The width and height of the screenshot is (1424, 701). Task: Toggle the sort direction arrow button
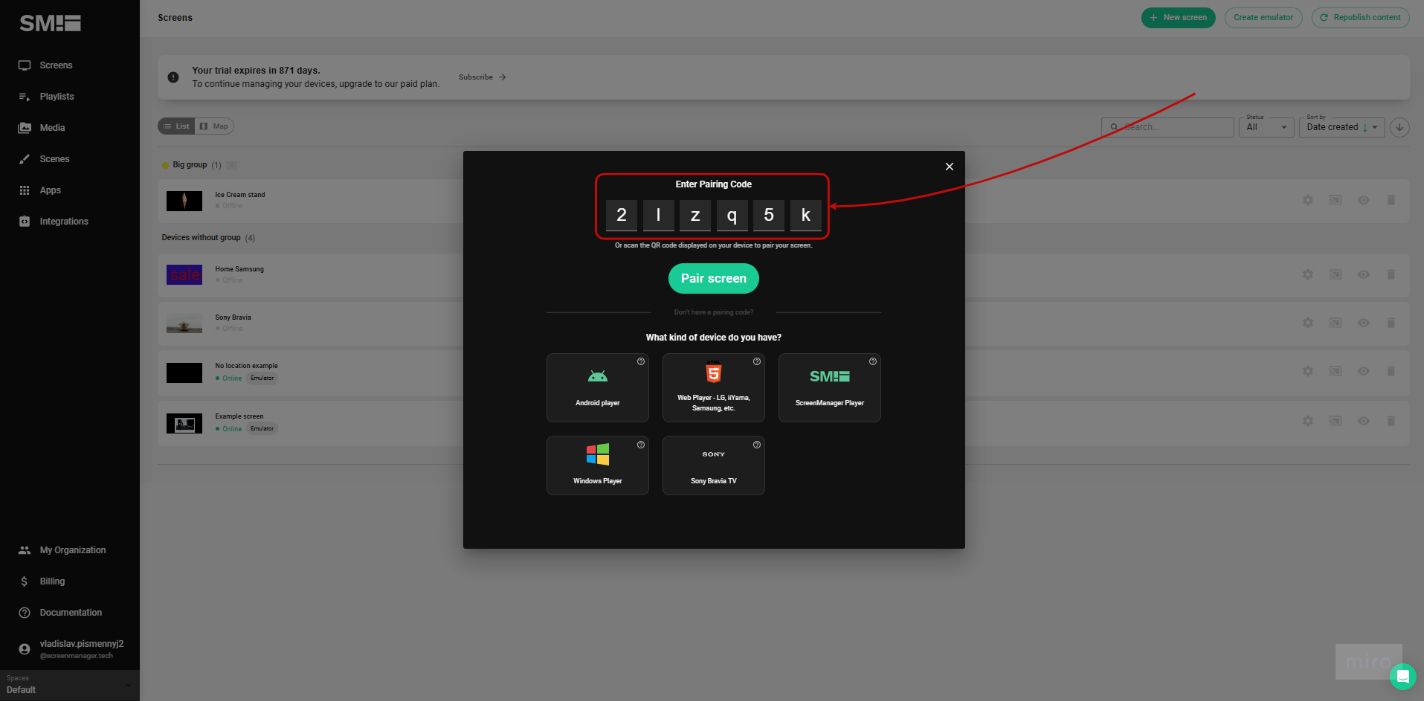1399,127
